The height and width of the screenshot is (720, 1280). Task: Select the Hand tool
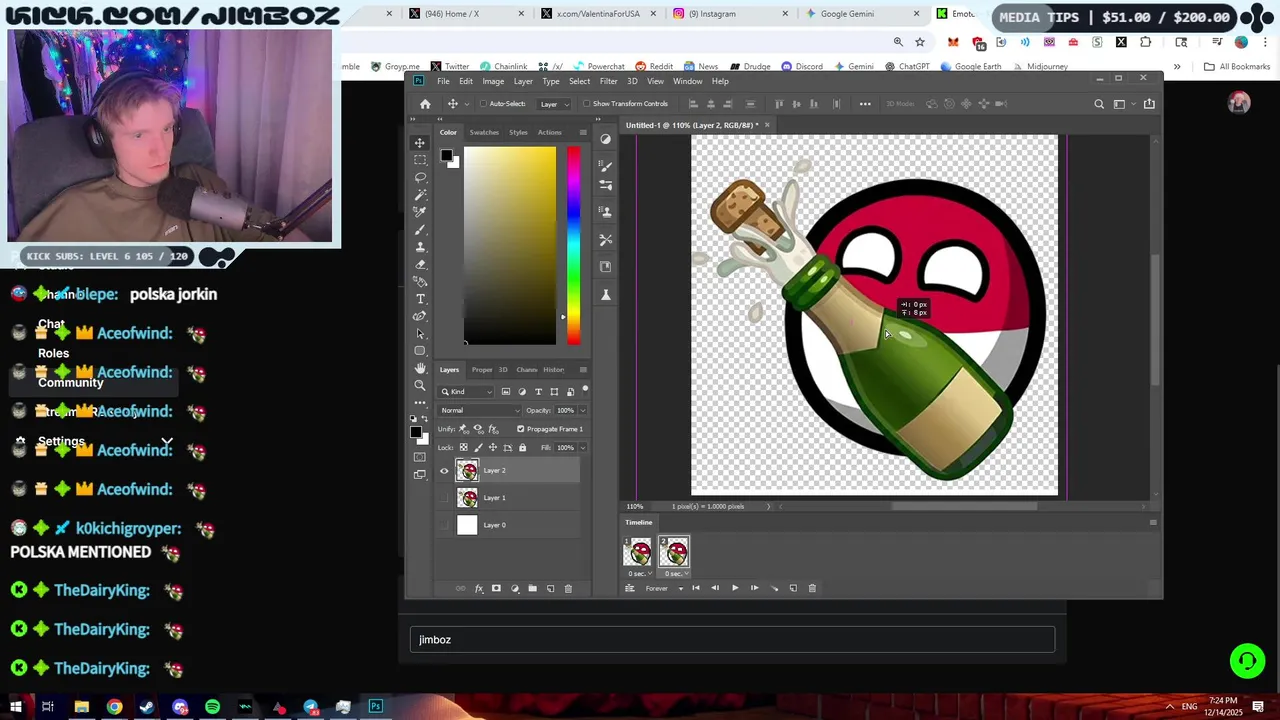pyautogui.click(x=420, y=368)
